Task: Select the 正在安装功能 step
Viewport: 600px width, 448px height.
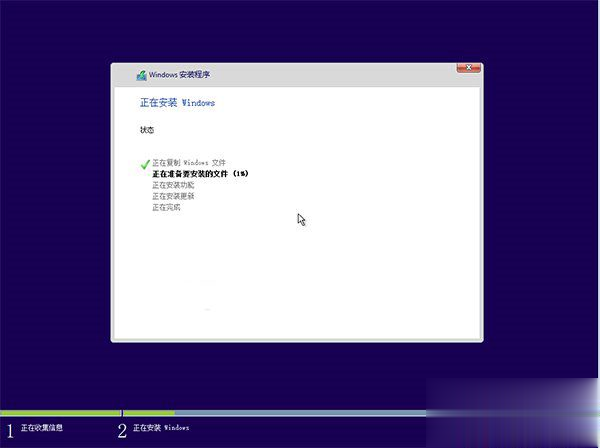Action: tap(173, 185)
